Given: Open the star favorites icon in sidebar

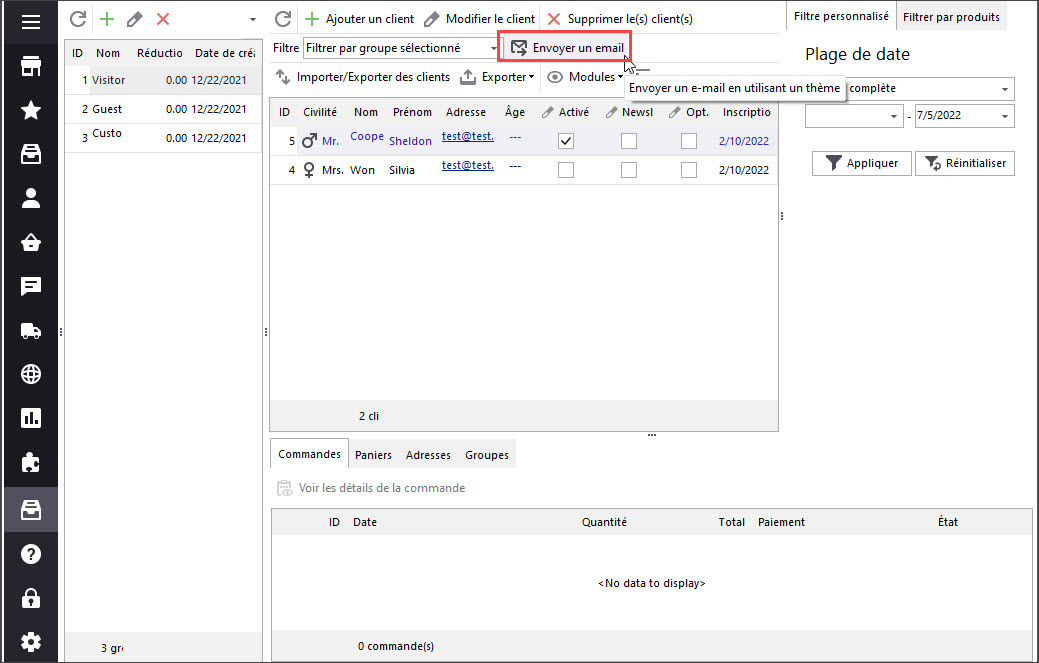Looking at the screenshot, I should pyautogui.click(x=30, y=110).
